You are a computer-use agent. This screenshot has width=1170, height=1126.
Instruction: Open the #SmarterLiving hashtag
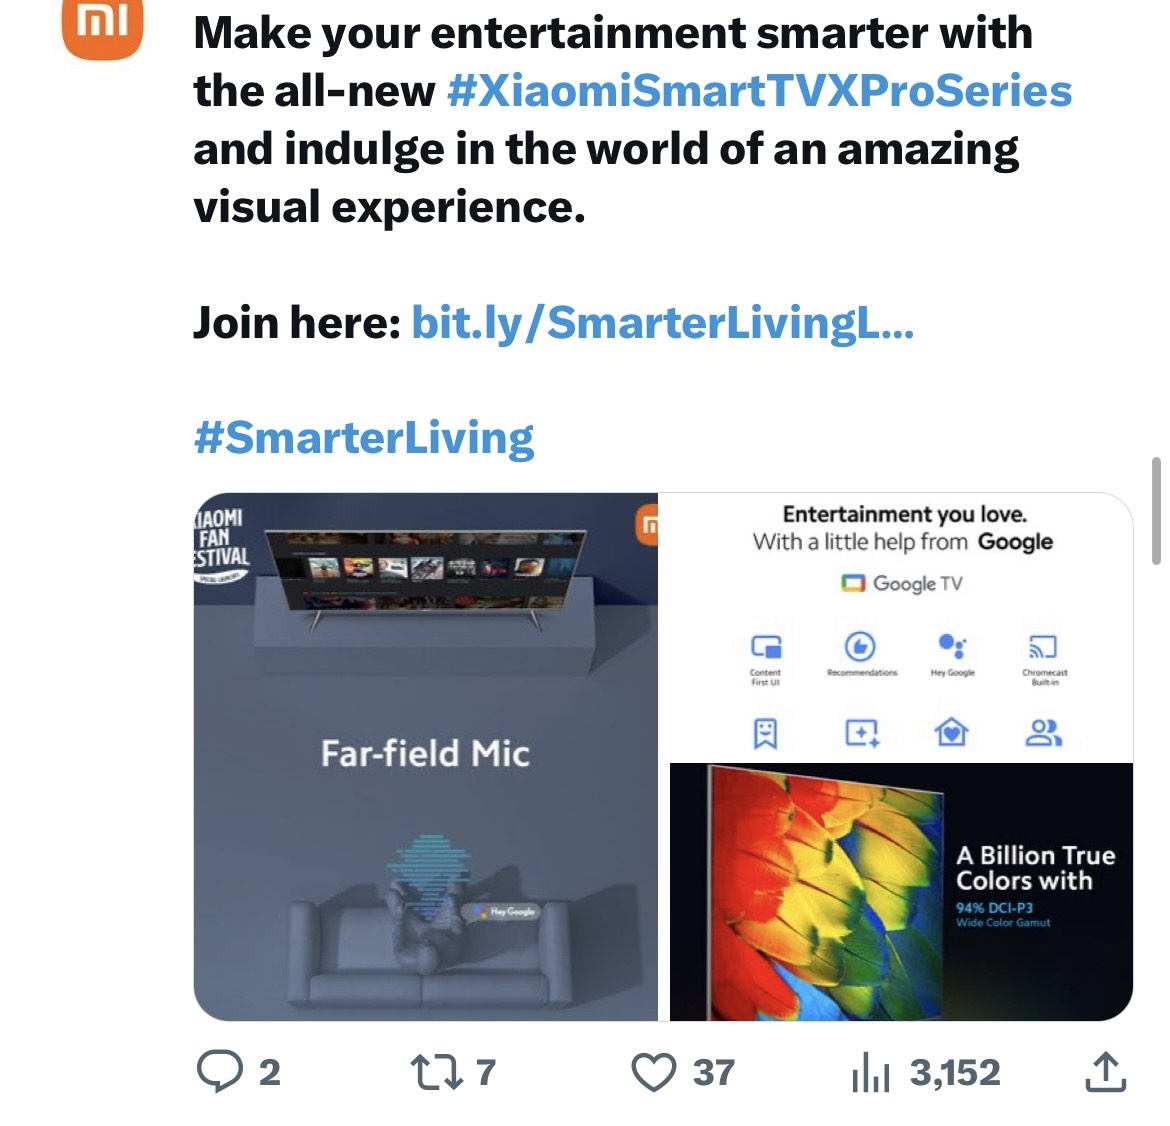coord(364,438)
